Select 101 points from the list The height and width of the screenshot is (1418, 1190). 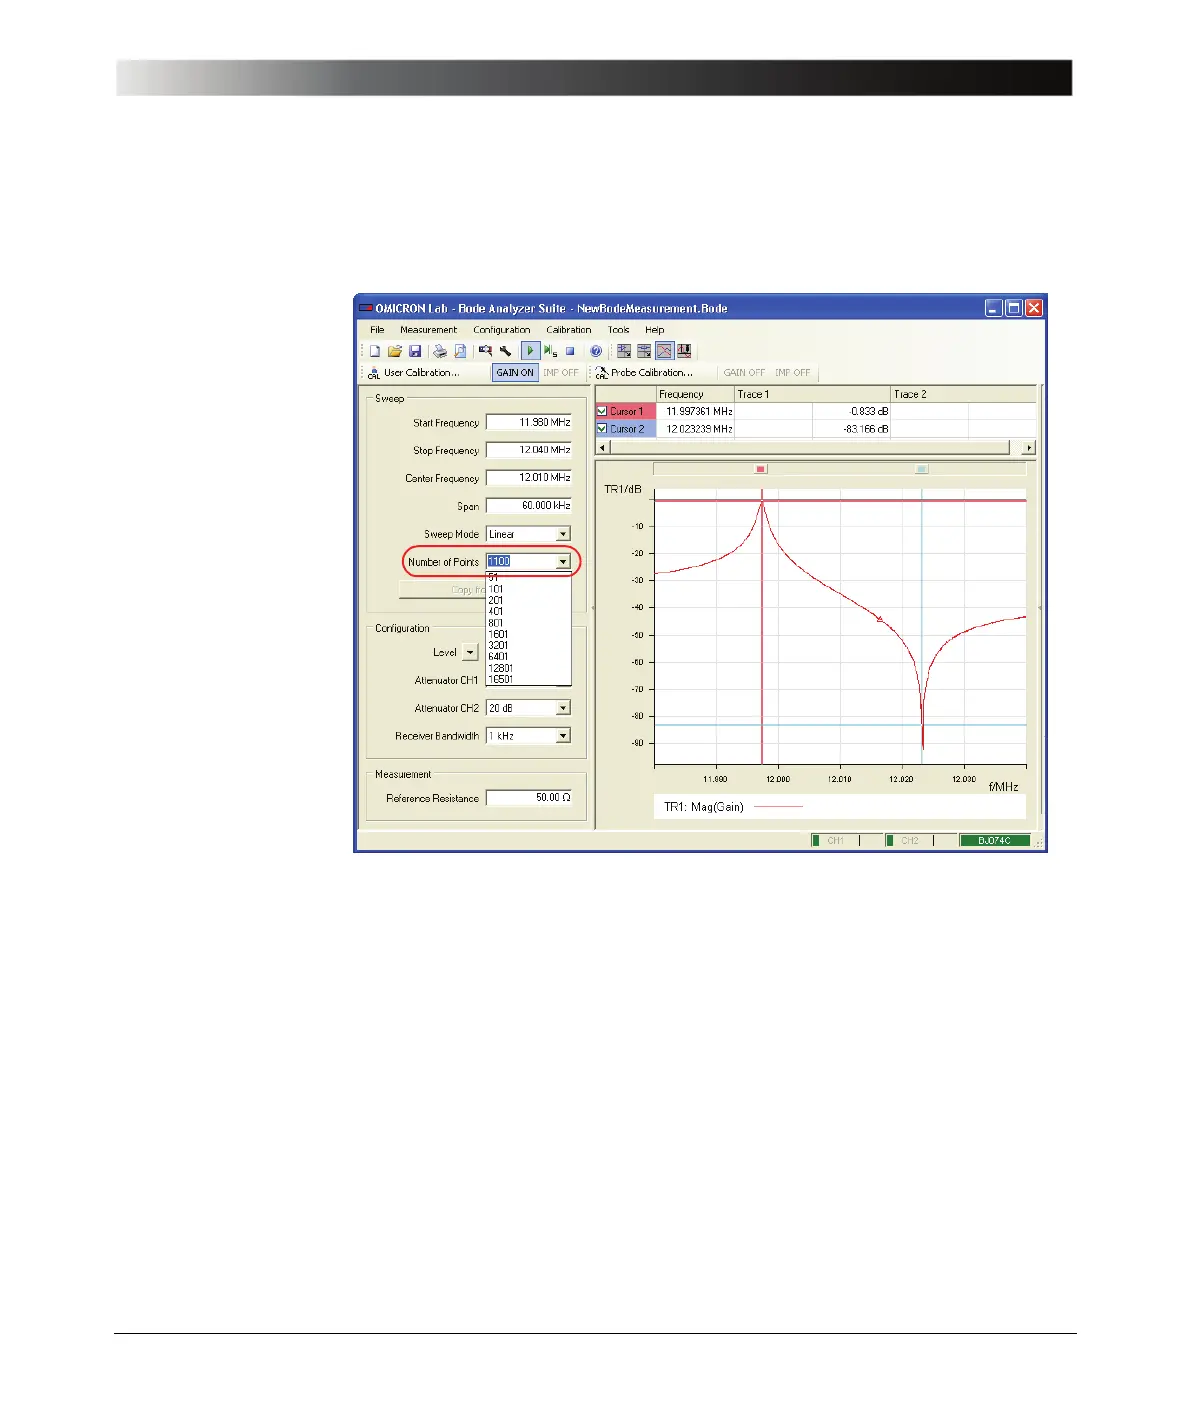[528, 589]
